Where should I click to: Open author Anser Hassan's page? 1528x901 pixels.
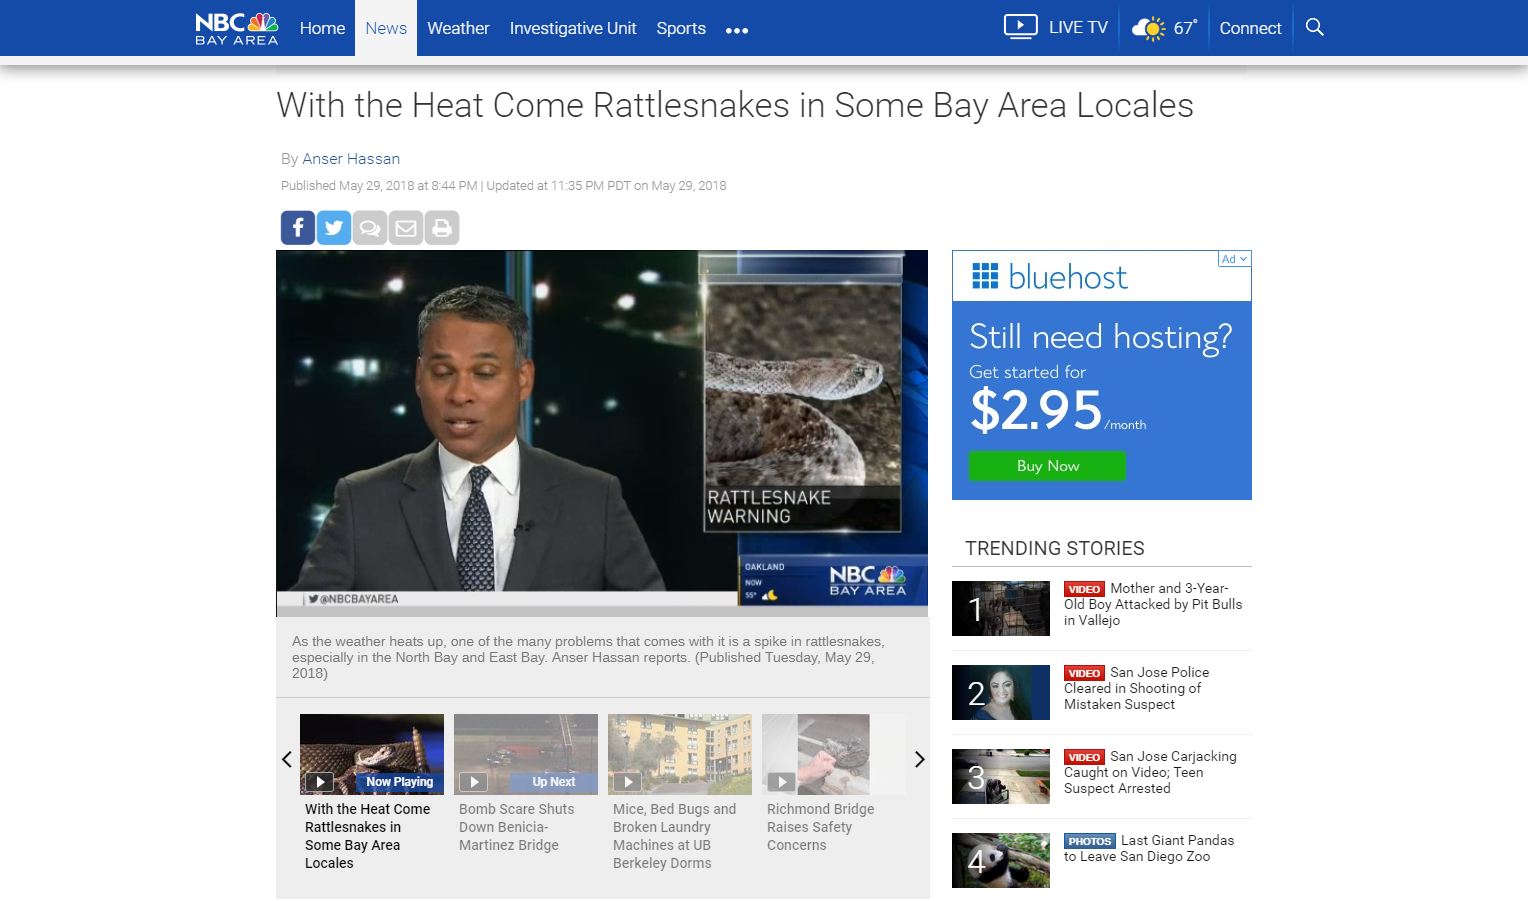[351, 159]
